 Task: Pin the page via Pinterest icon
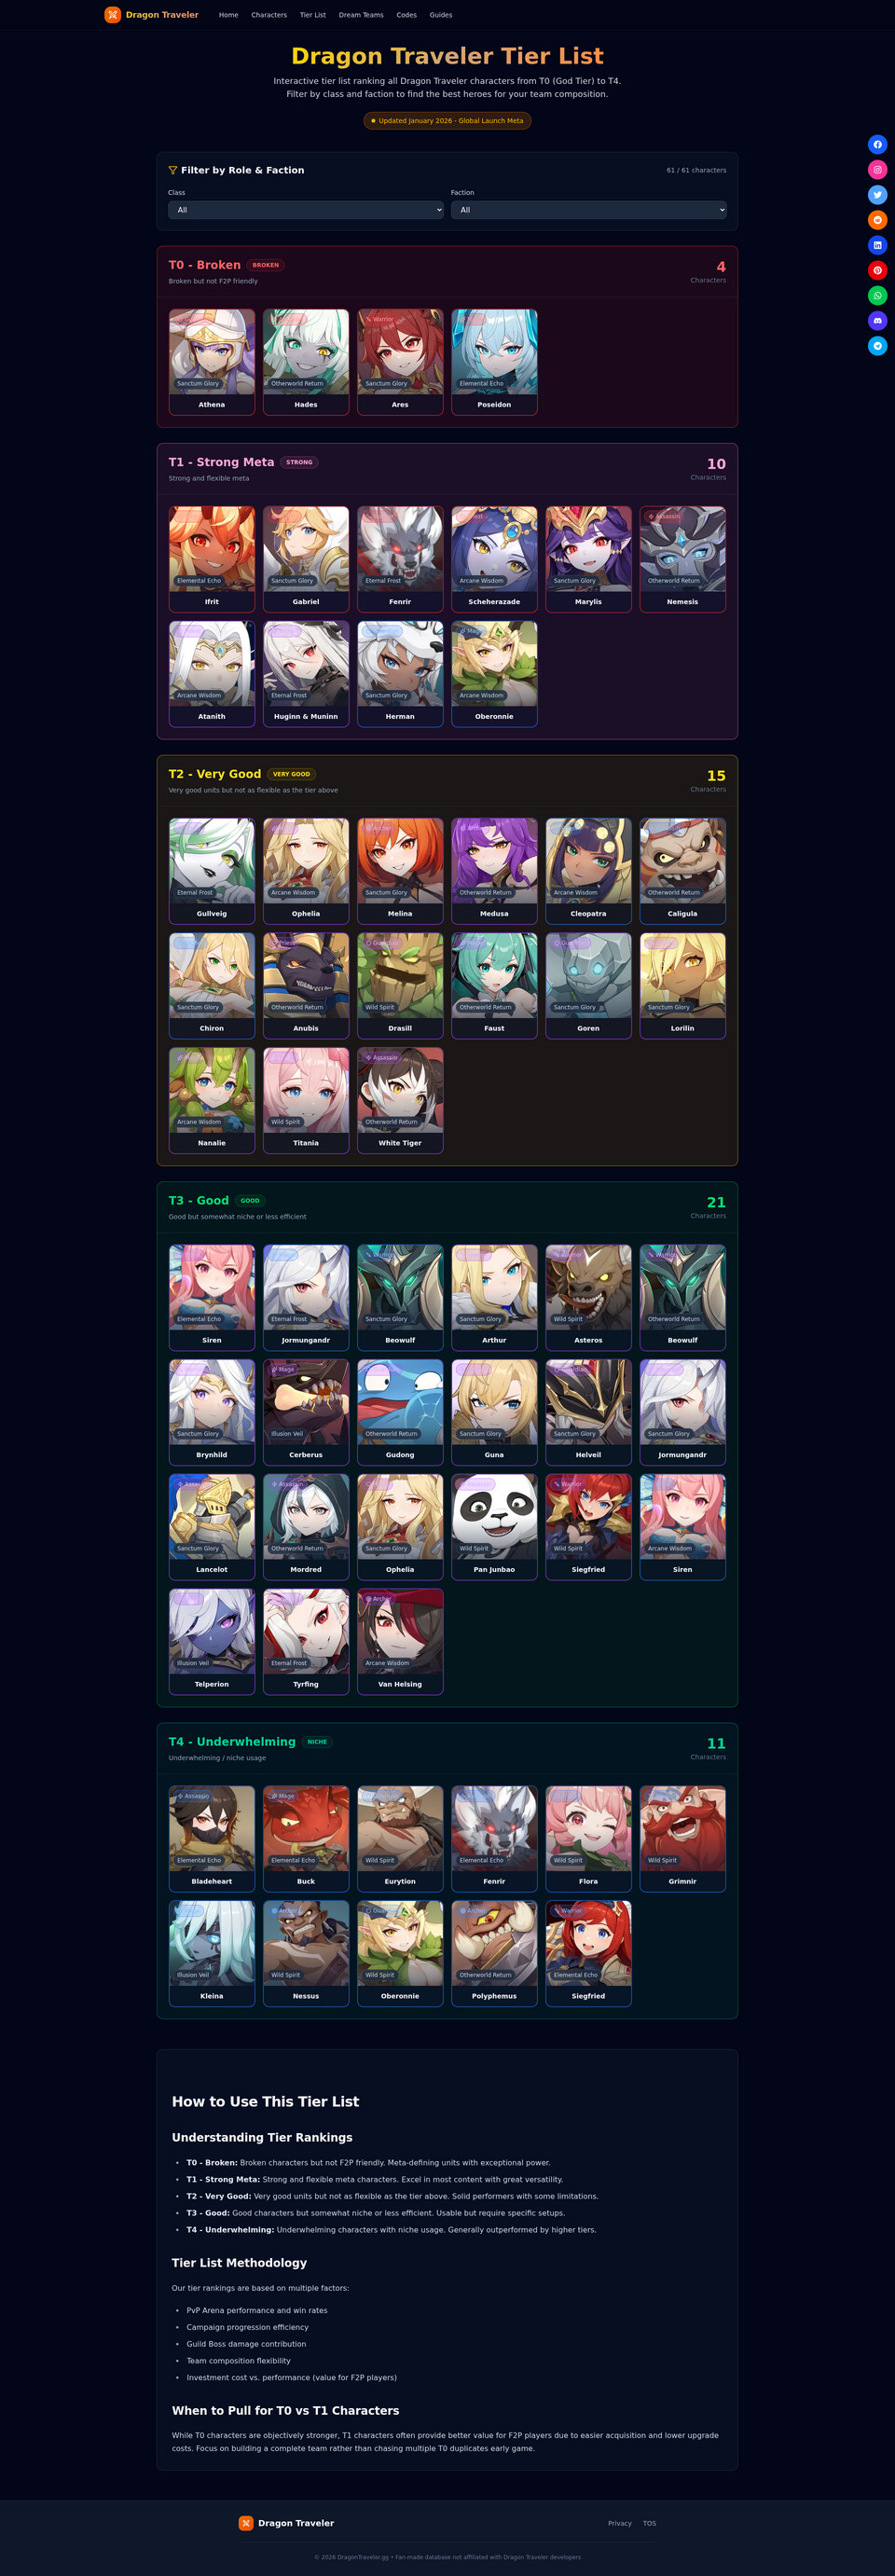pos(877,270)
